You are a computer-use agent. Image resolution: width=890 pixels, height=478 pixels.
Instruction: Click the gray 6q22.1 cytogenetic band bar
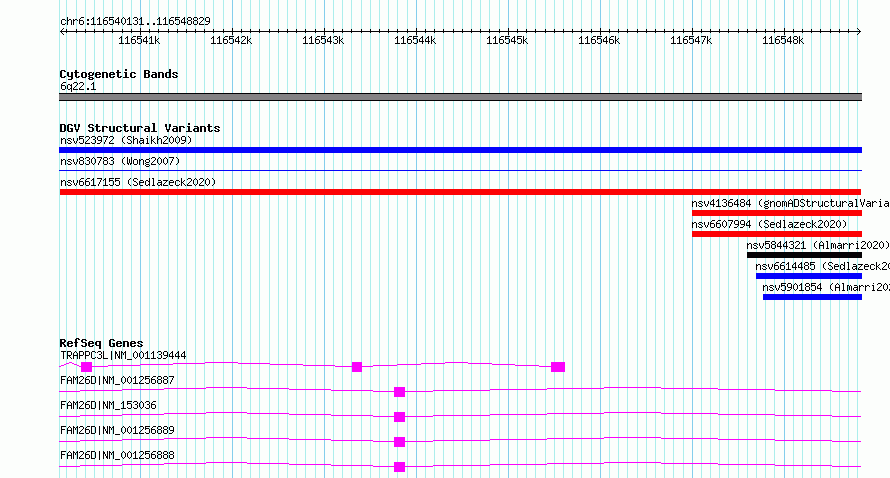(460, 97)
